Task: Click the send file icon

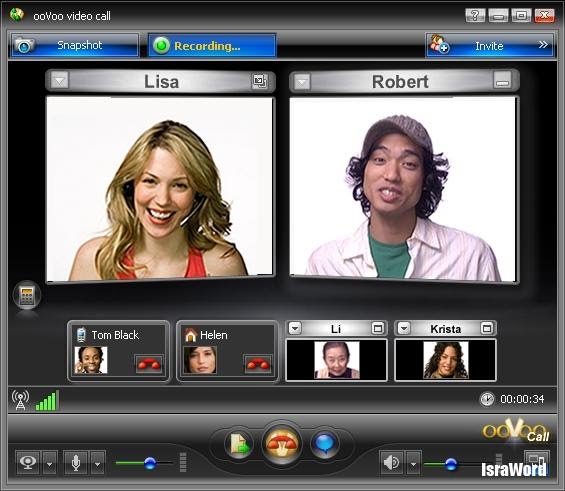Action: click(239, 443)
